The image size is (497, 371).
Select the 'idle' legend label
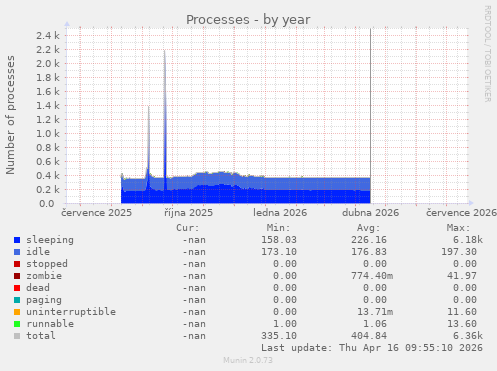click(x=38, y=252)
